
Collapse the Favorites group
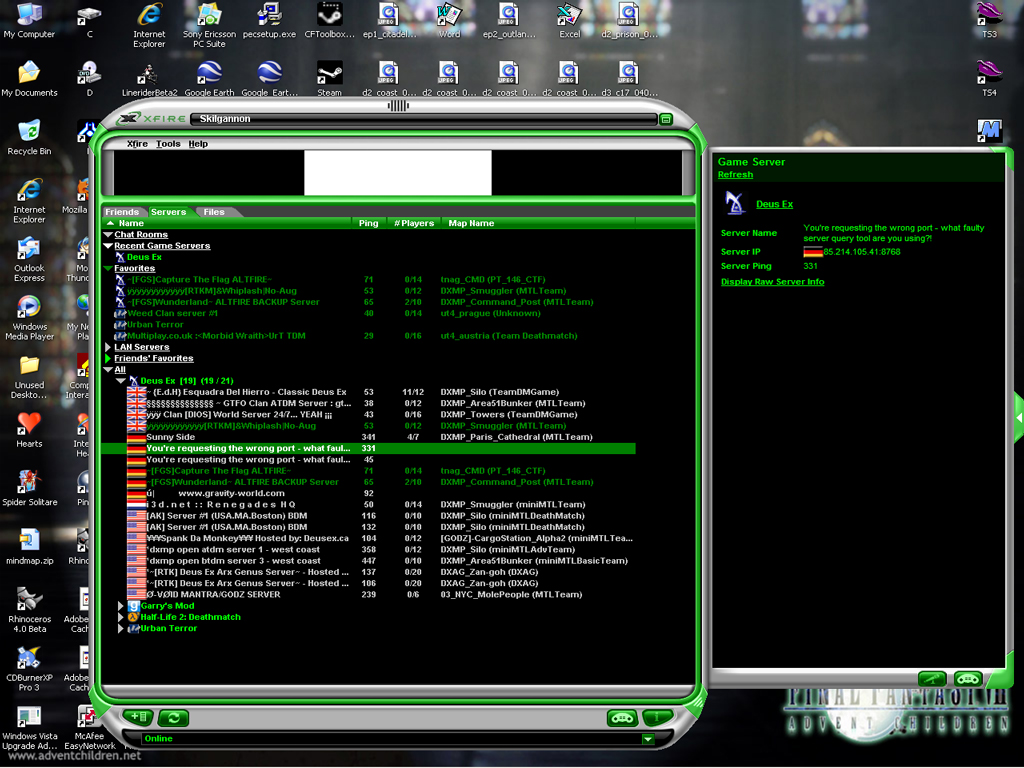point(108,268)
